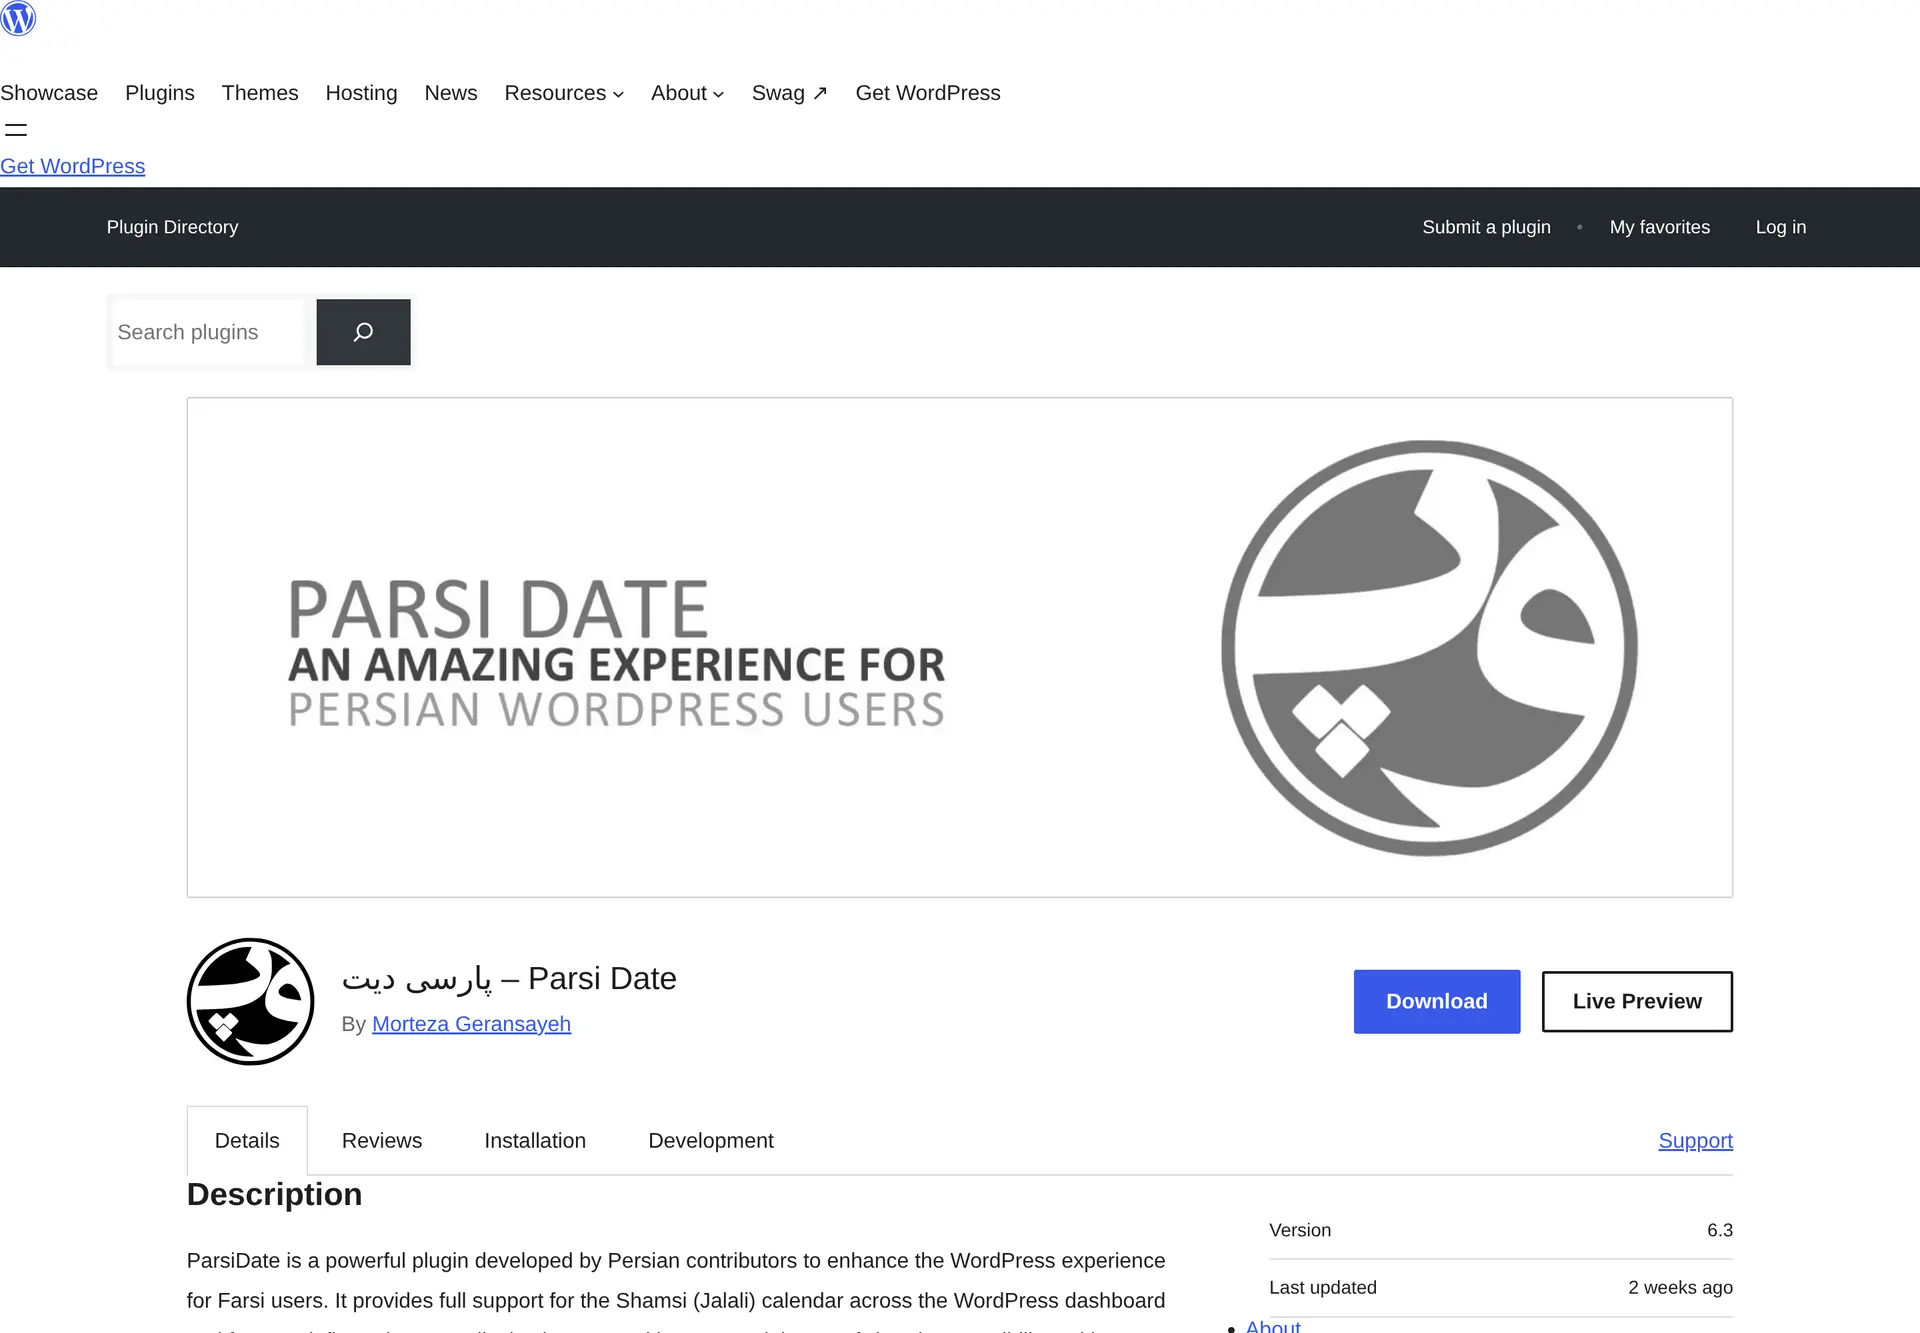The width and height of the screenshot is (1920, 1333).
Task: Switch to the Development tab
Action: pyautogui.click(x=711, y=1141)
